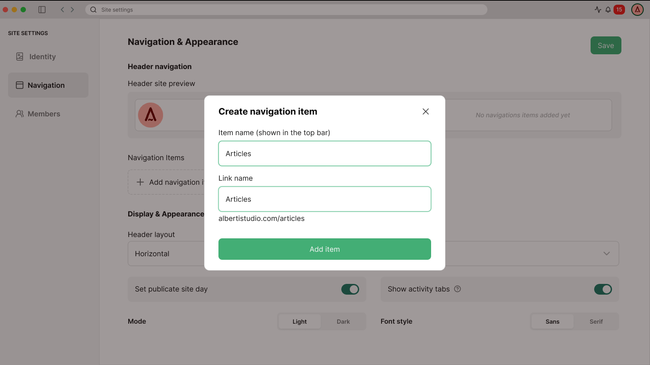The image size is (650, 365).
Task: Close the Create navigation item dialog
Action: (425, 112)
